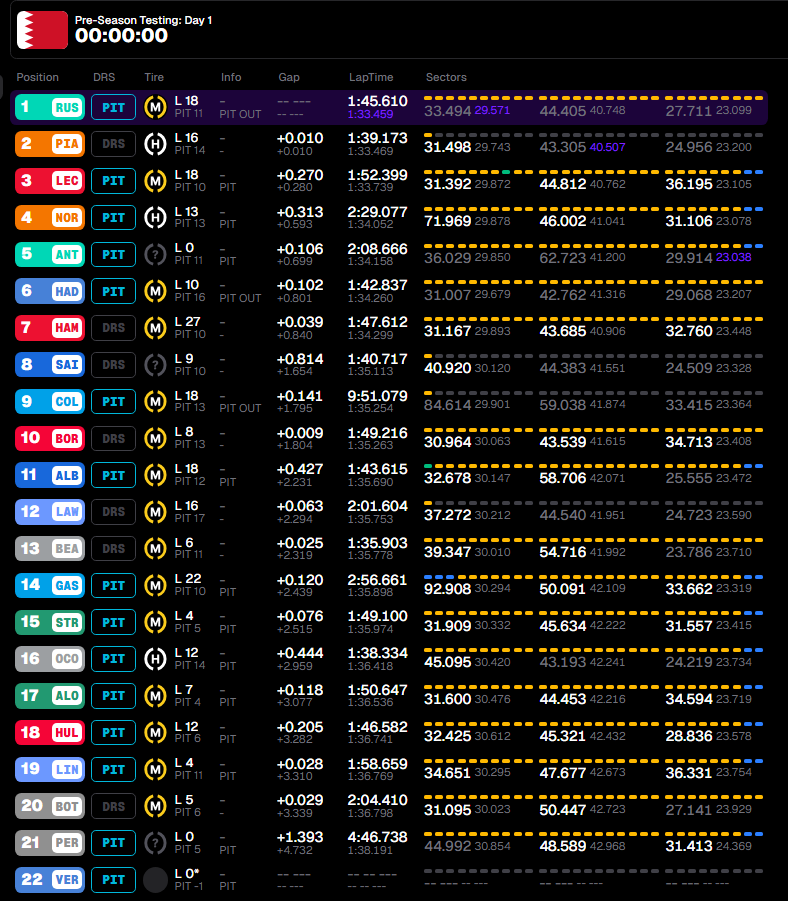Click Perez's +1.393 gap value
The height and width of the screenshot is (901, 788).
coord(300,837)
